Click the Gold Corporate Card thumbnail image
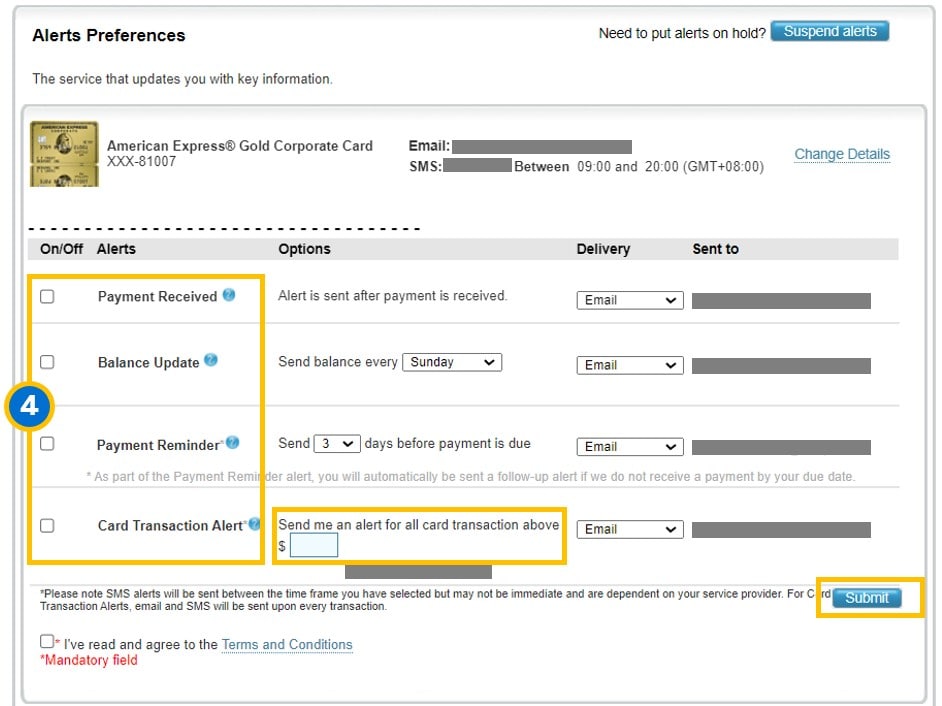 coord(63,154)
